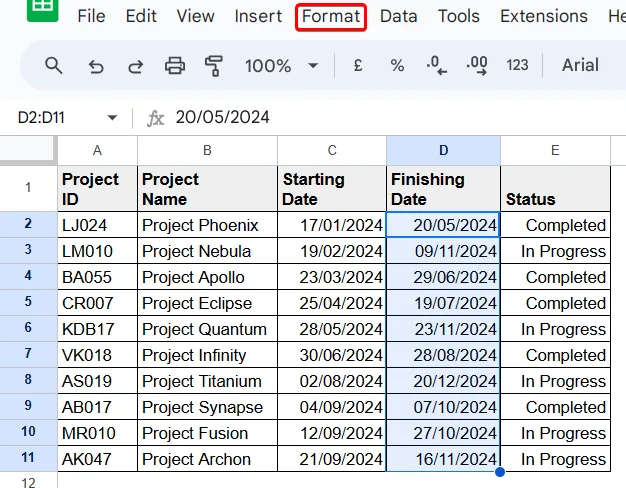Click Status cell in KDB17 row
Screen dimensions: 626x488
(555, 329)
